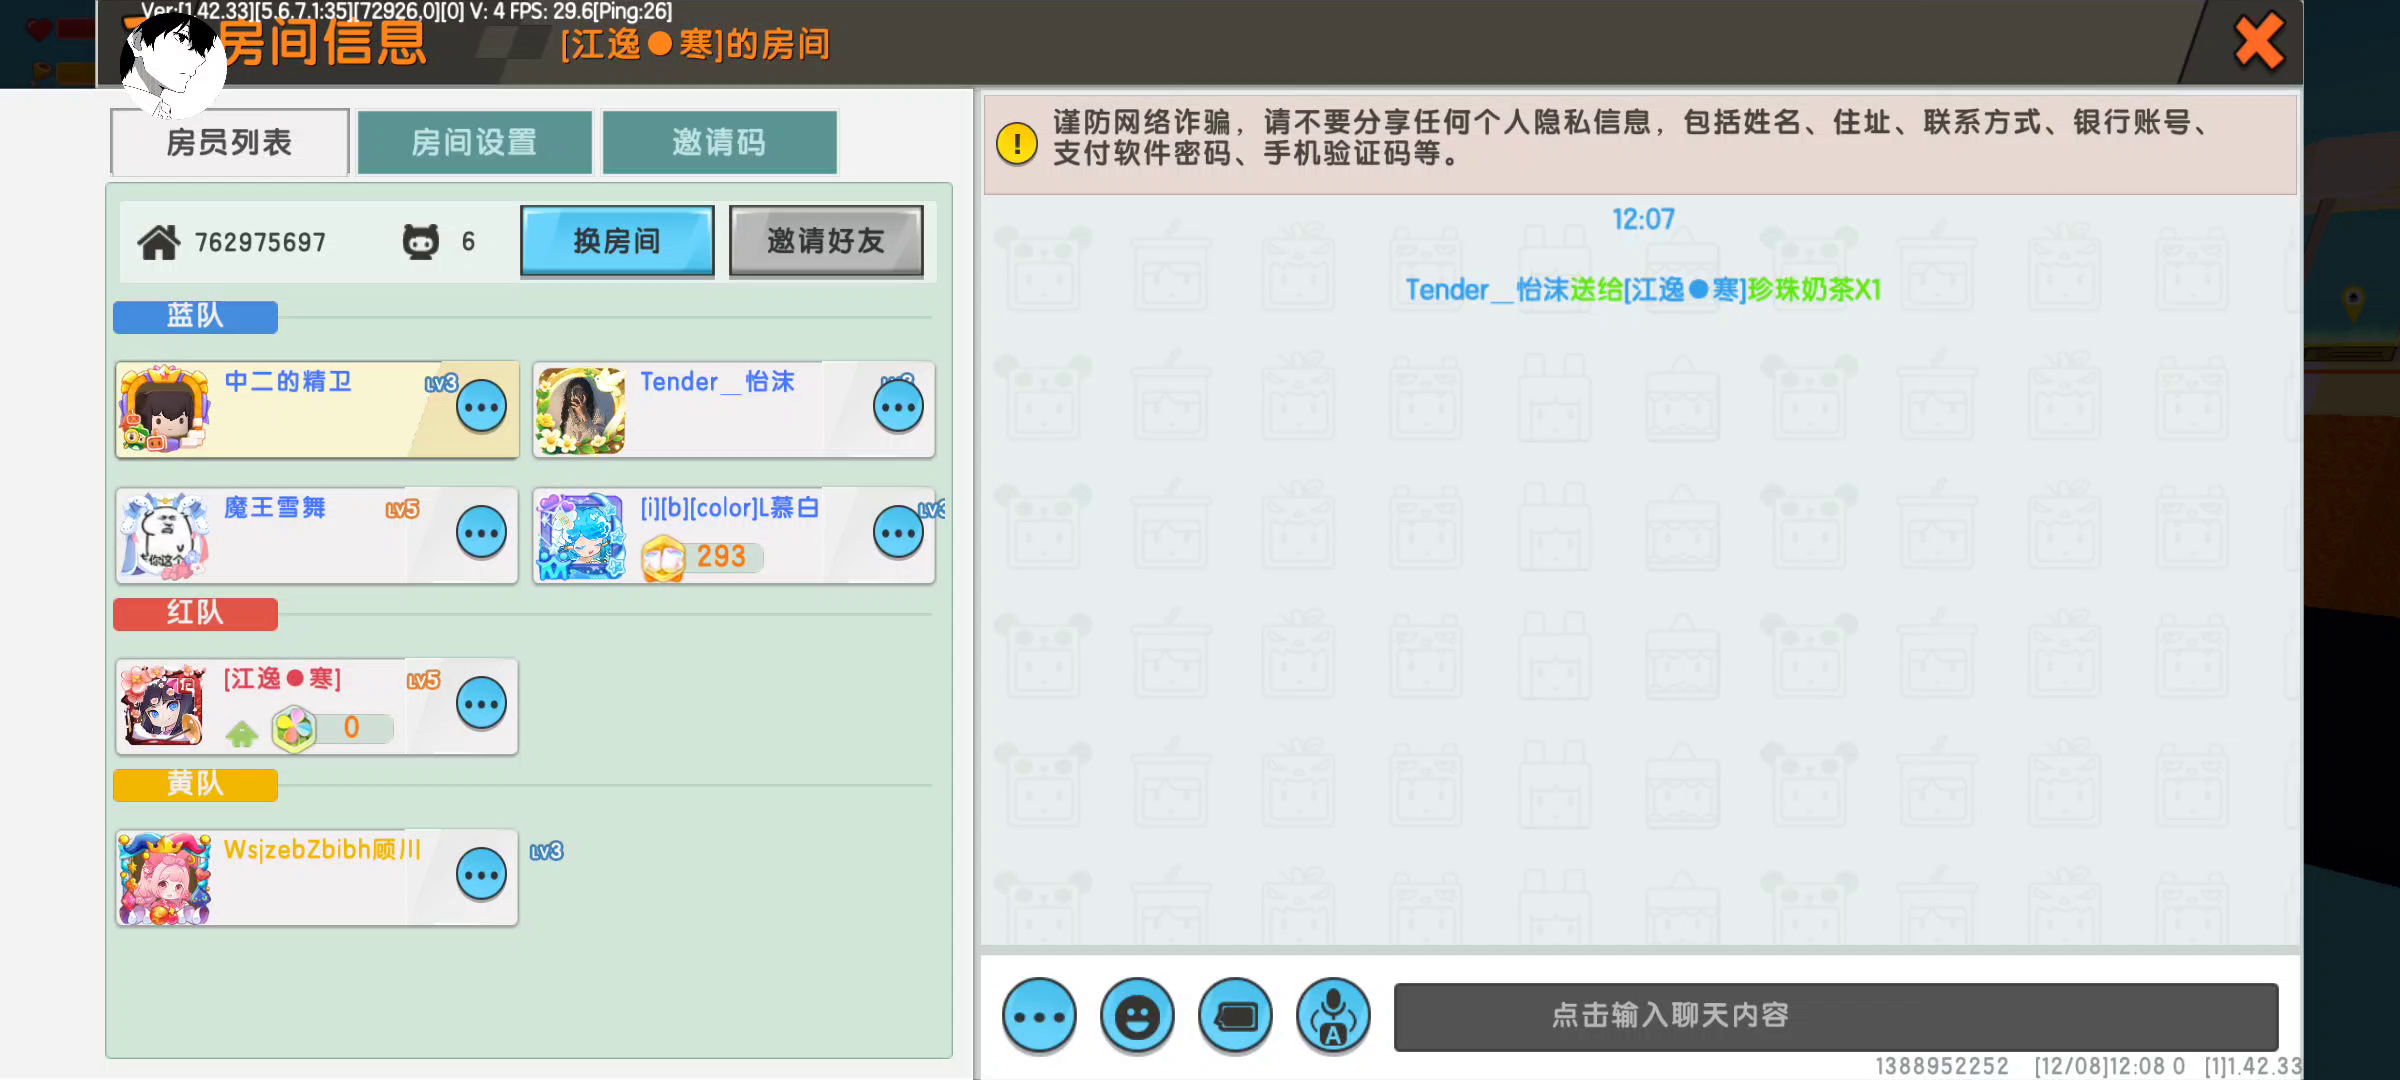Expand options menu for Tender_怡沫
Viewport: 2400px width, 1080px height.
897,407
